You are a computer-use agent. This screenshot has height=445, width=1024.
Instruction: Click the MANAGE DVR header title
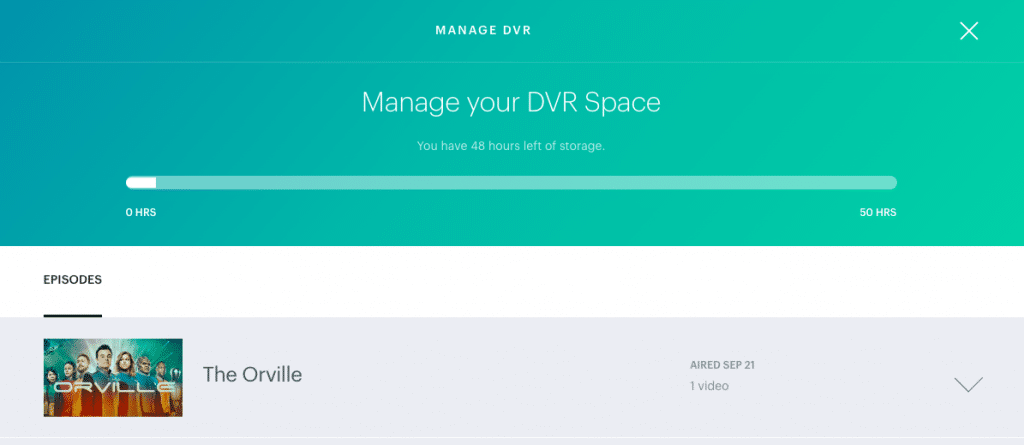(x=483, y=31)
